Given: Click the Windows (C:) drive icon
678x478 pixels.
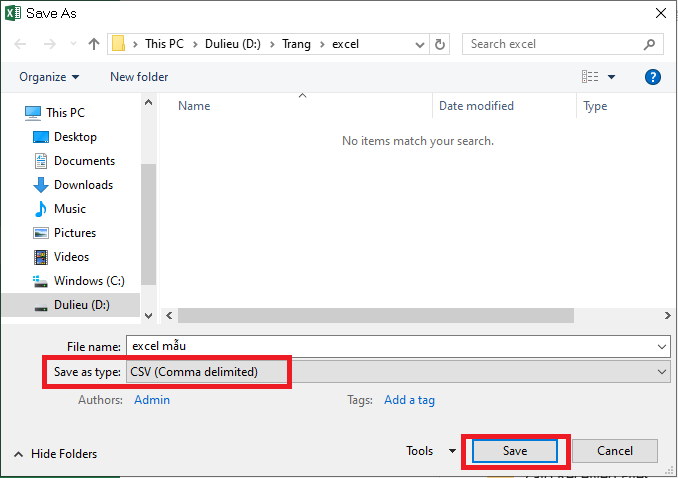Looking at the screenshot, I should click(40, 281).
